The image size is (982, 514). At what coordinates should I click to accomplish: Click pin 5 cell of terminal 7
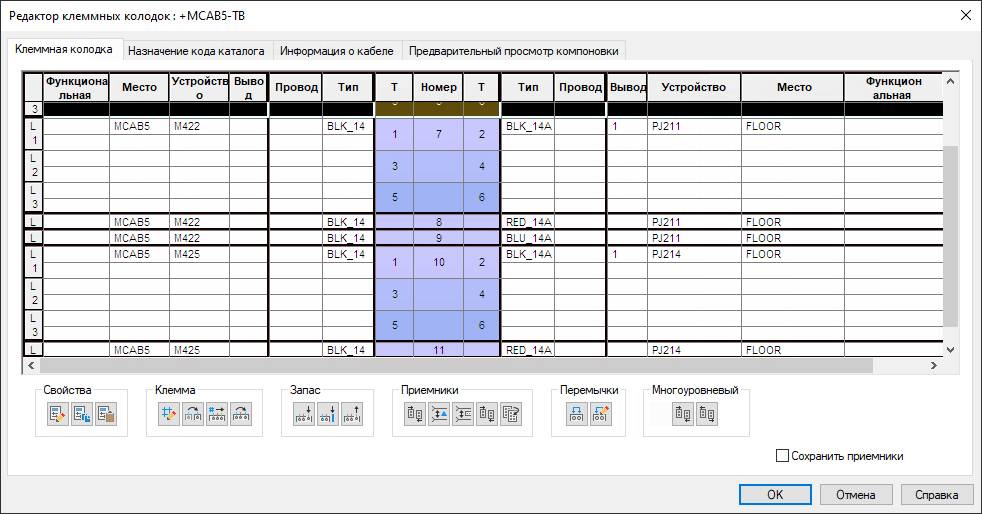click(395, 197)
